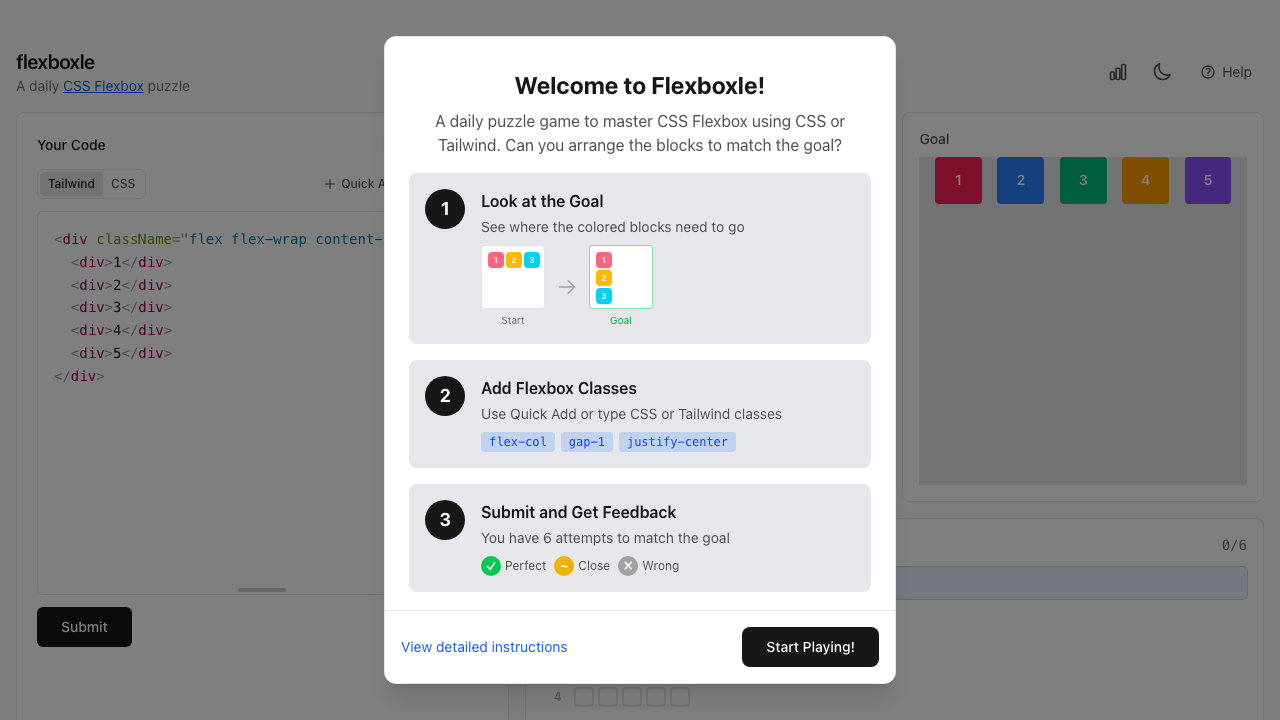Click the gray Wrong X icon

coord(627,565)
